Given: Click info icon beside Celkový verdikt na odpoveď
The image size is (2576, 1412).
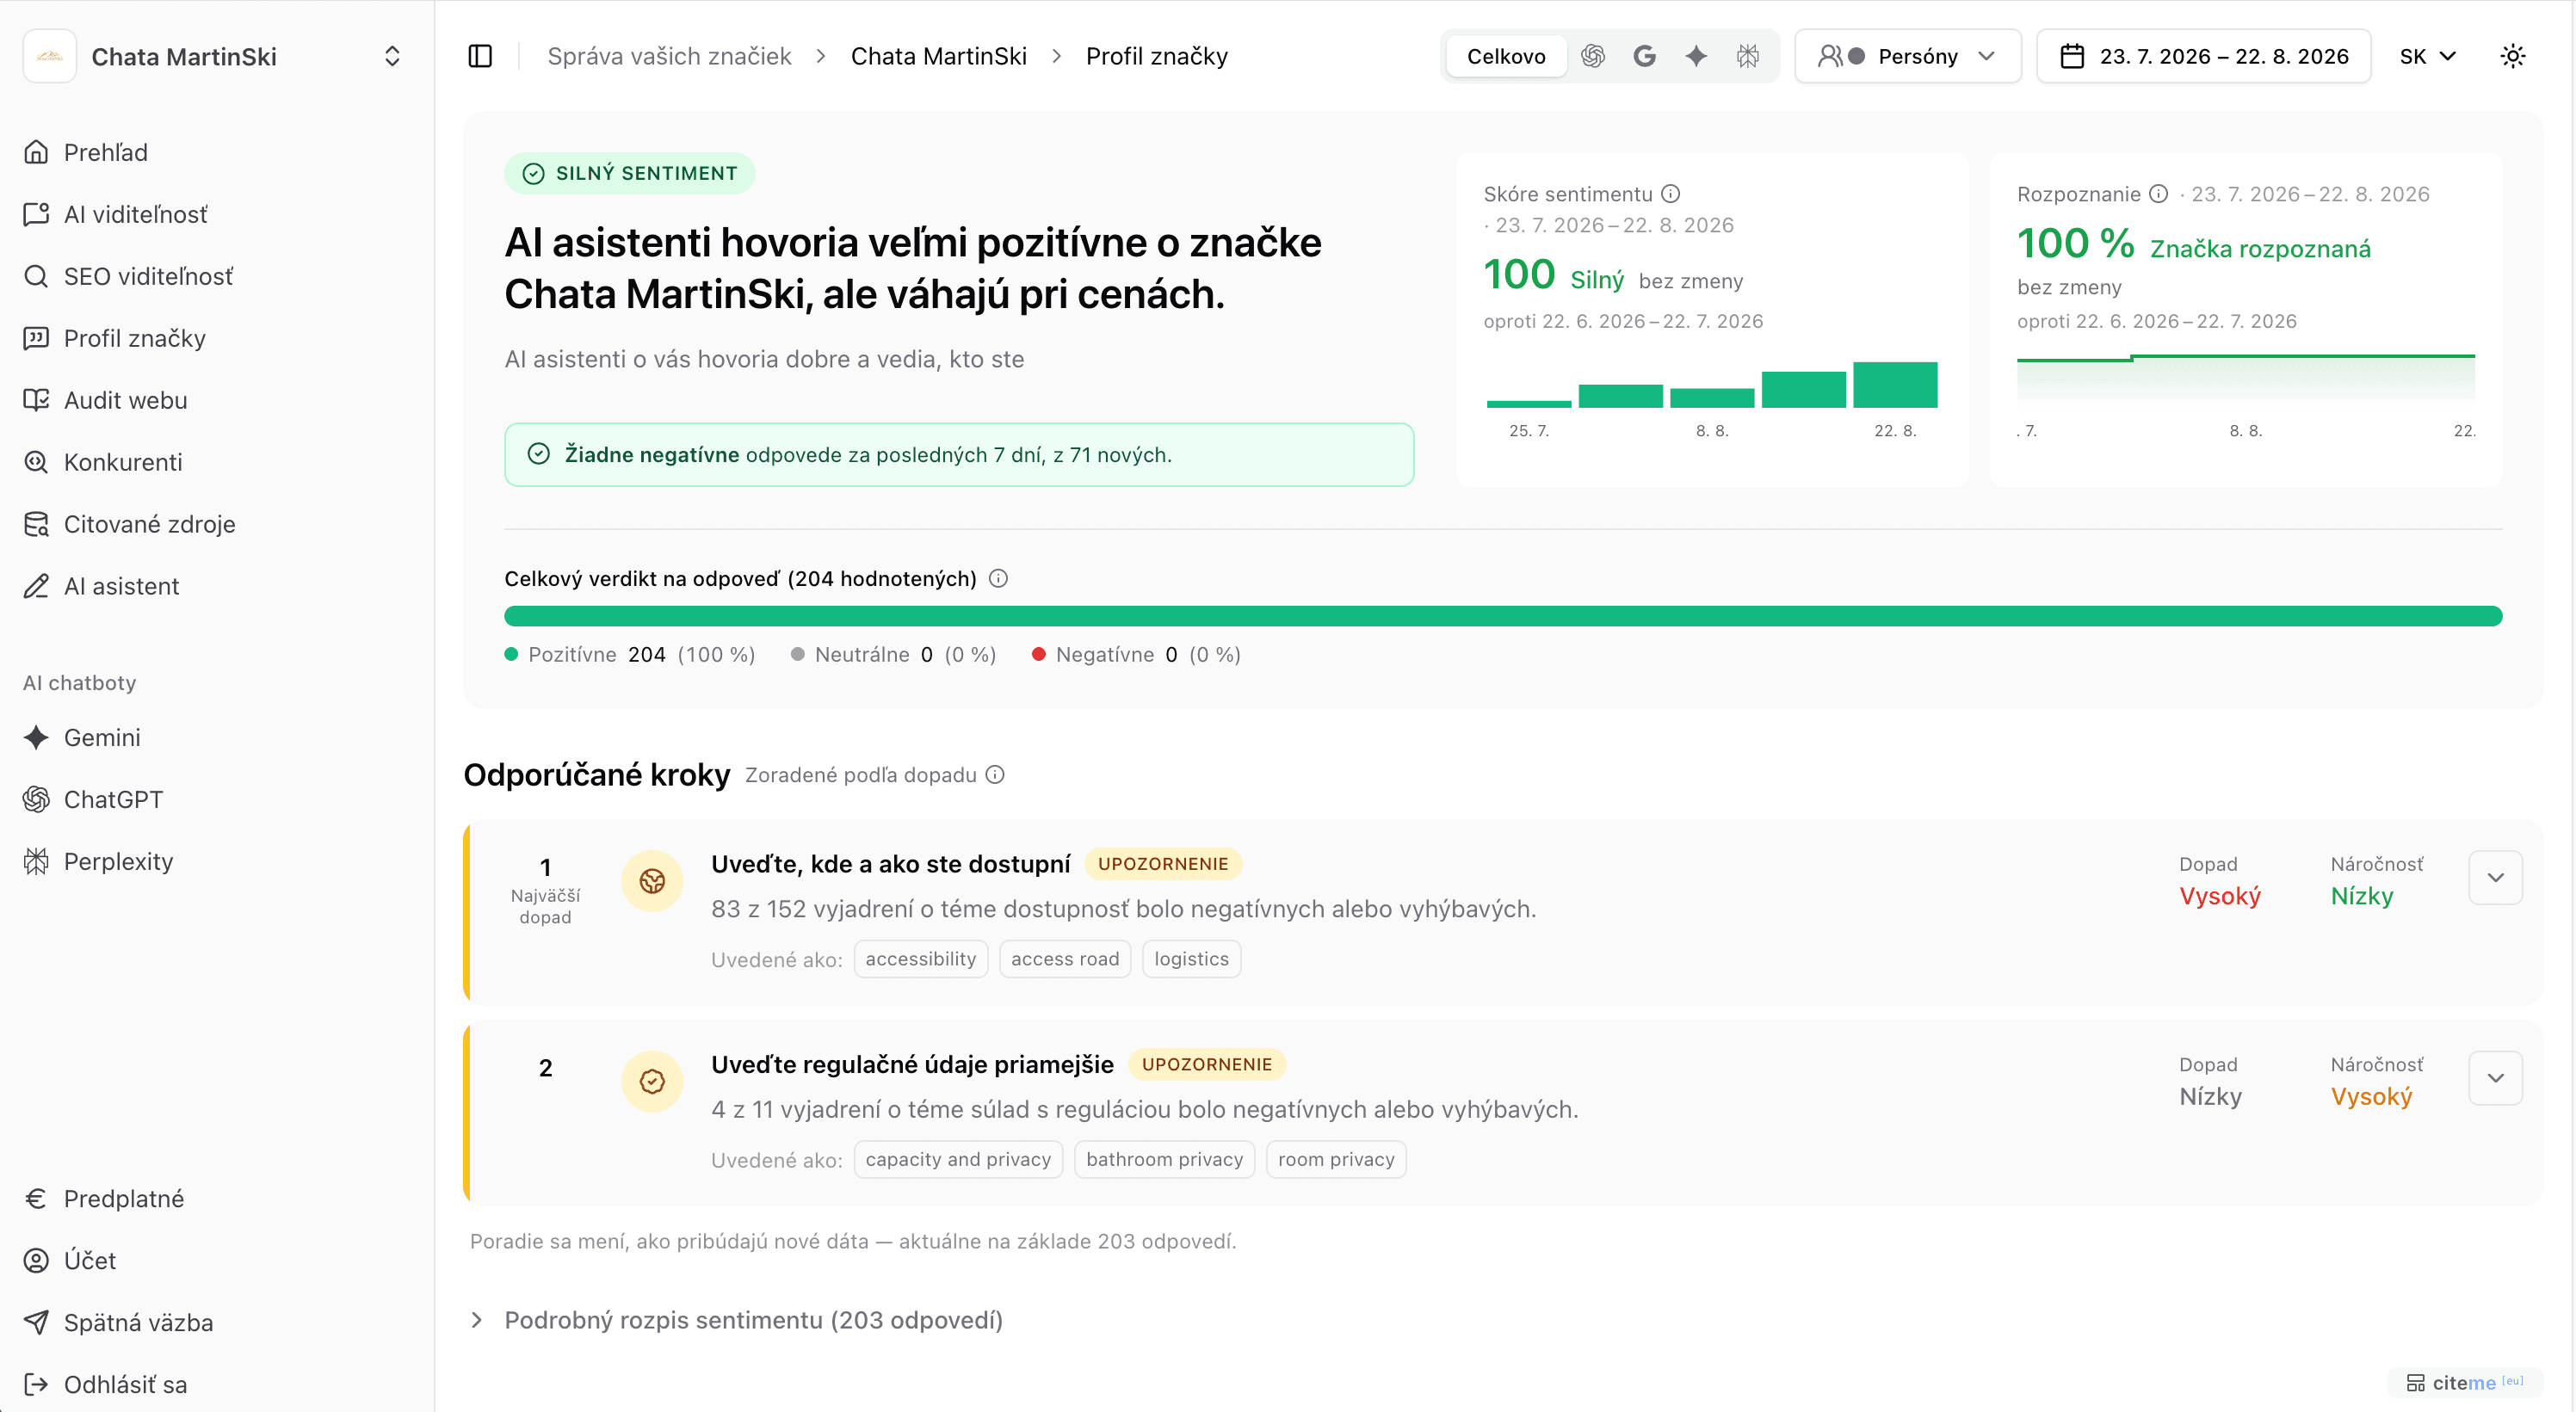Looking at the screenshot, I should 998,578.
